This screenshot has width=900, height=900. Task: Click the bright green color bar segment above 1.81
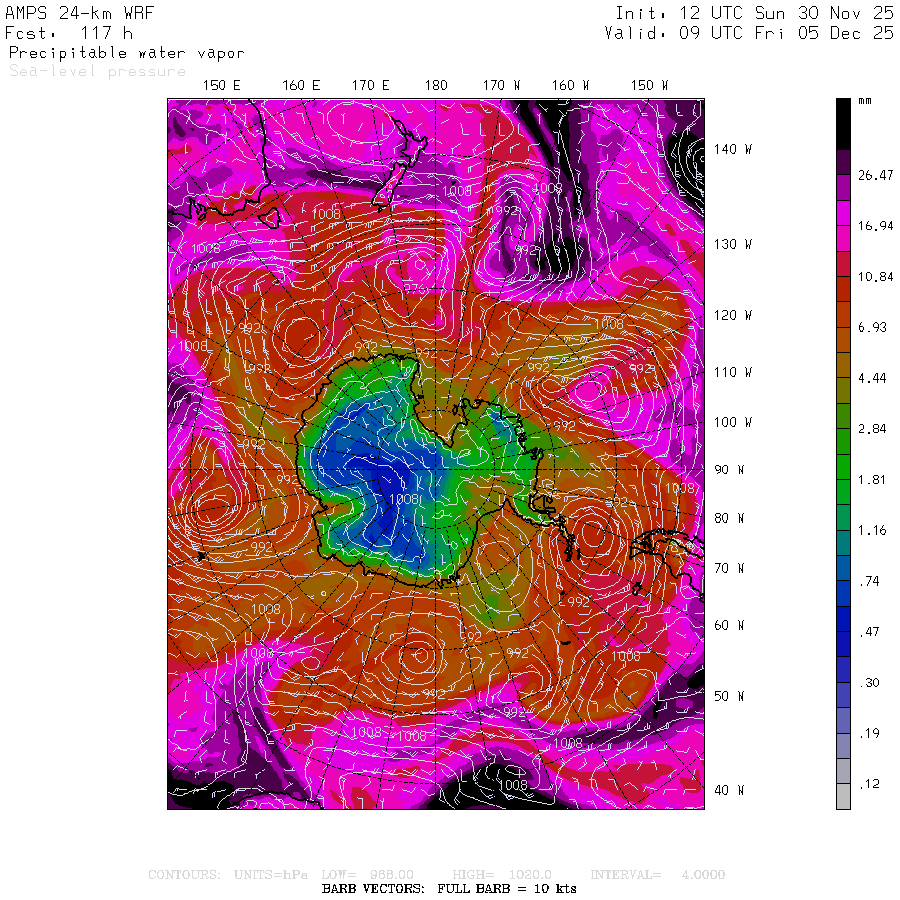point(843,467)
